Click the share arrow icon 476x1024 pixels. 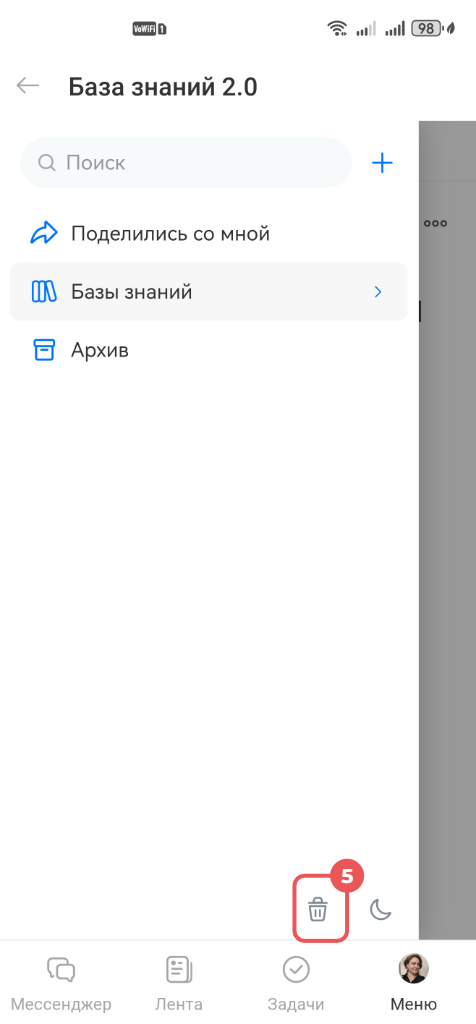[44, 233]
